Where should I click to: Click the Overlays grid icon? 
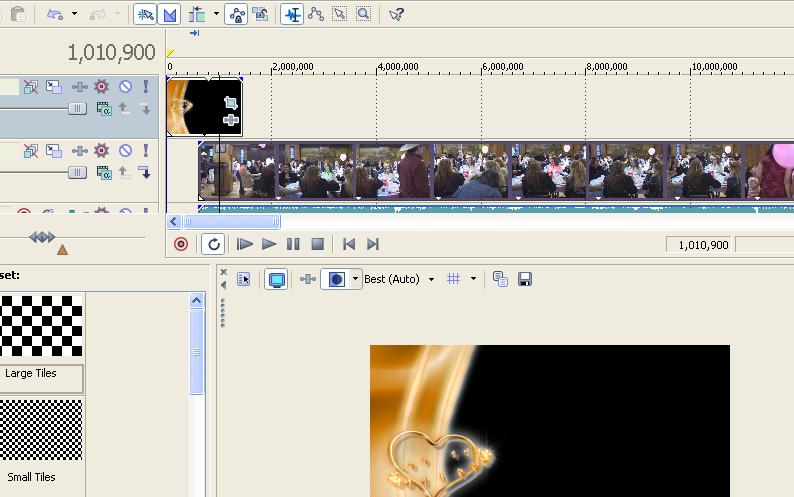click(454, 279)
